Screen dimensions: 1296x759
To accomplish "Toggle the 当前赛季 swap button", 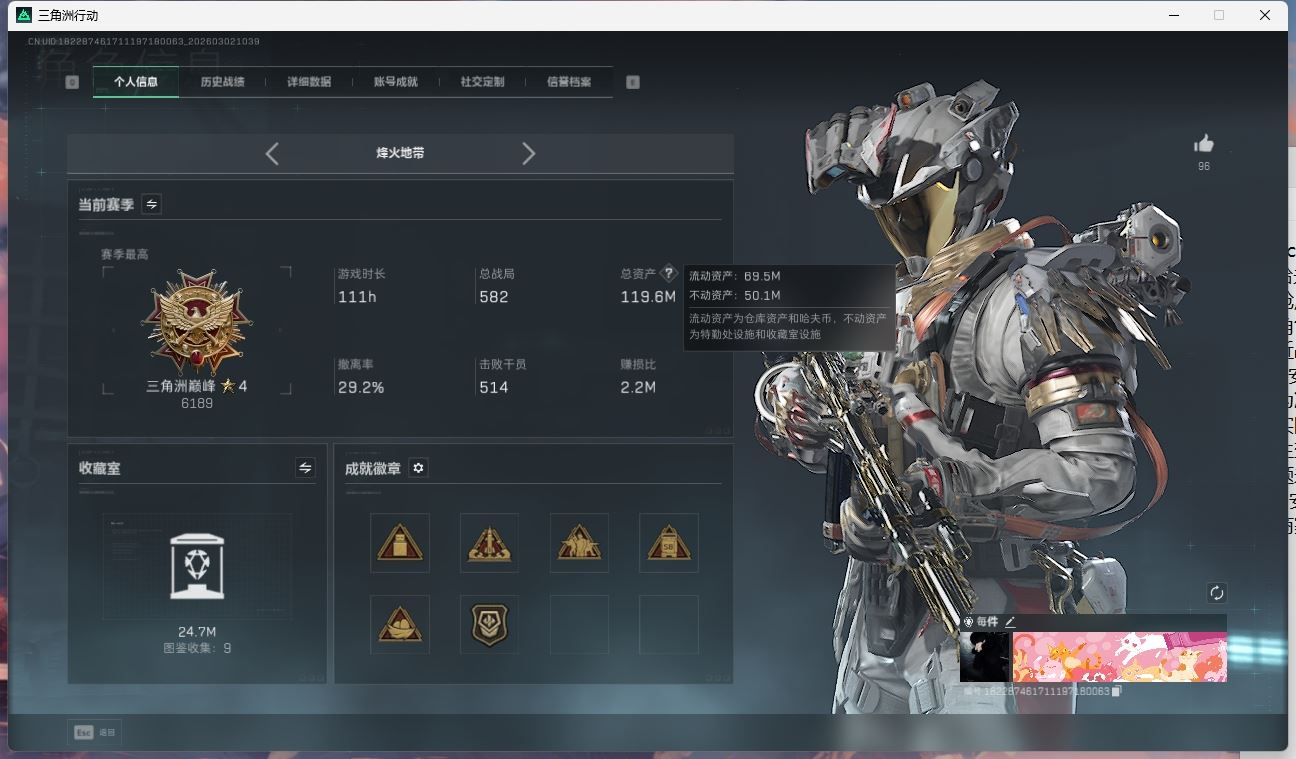I will 152,204.
